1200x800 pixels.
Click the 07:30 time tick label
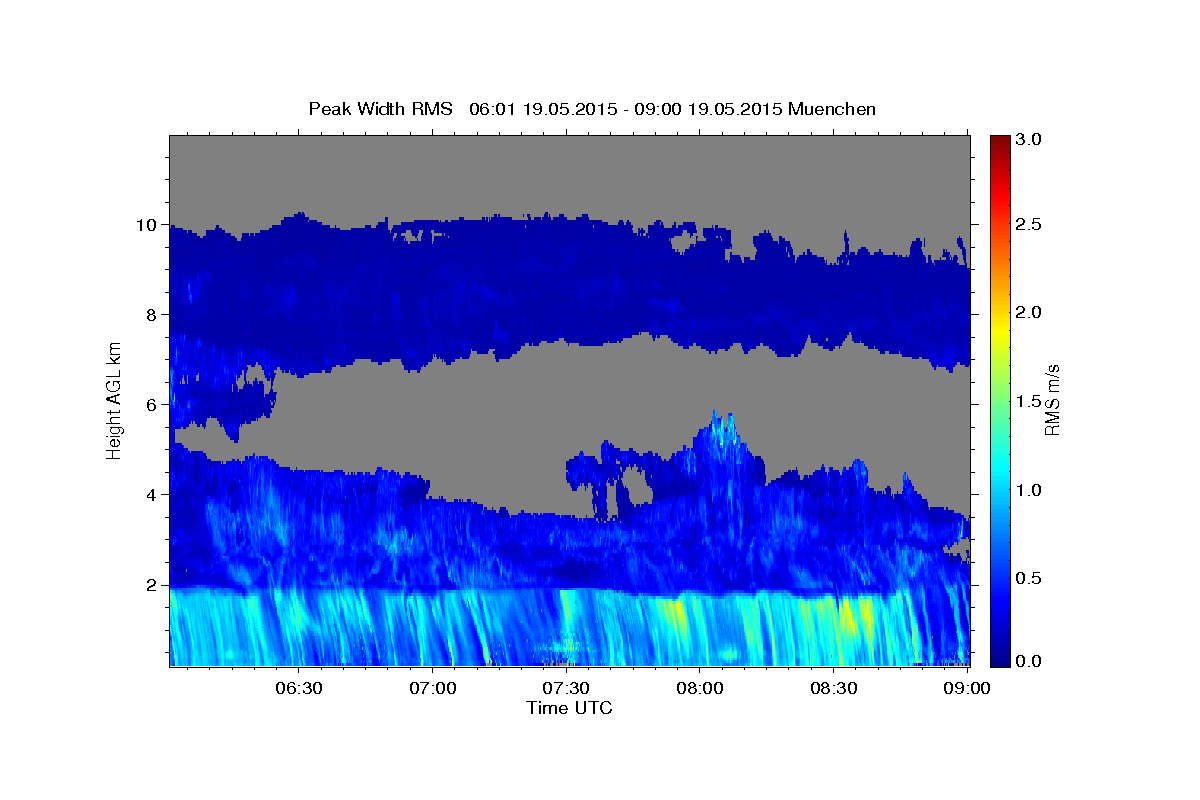click(566, 688)
